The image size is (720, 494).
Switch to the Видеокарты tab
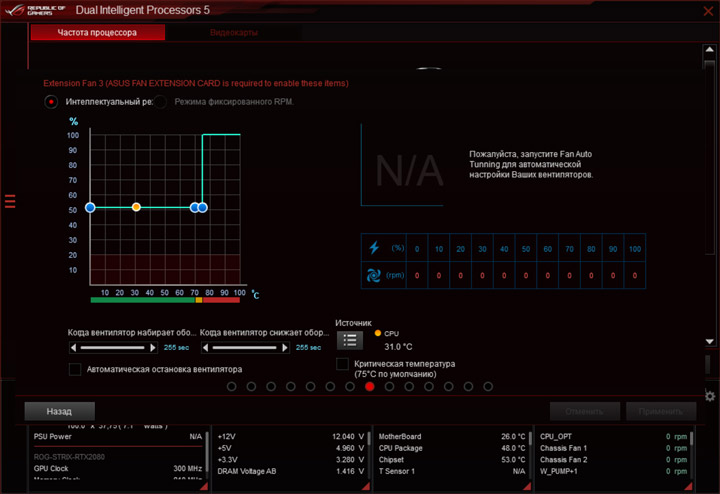point(234,33)
